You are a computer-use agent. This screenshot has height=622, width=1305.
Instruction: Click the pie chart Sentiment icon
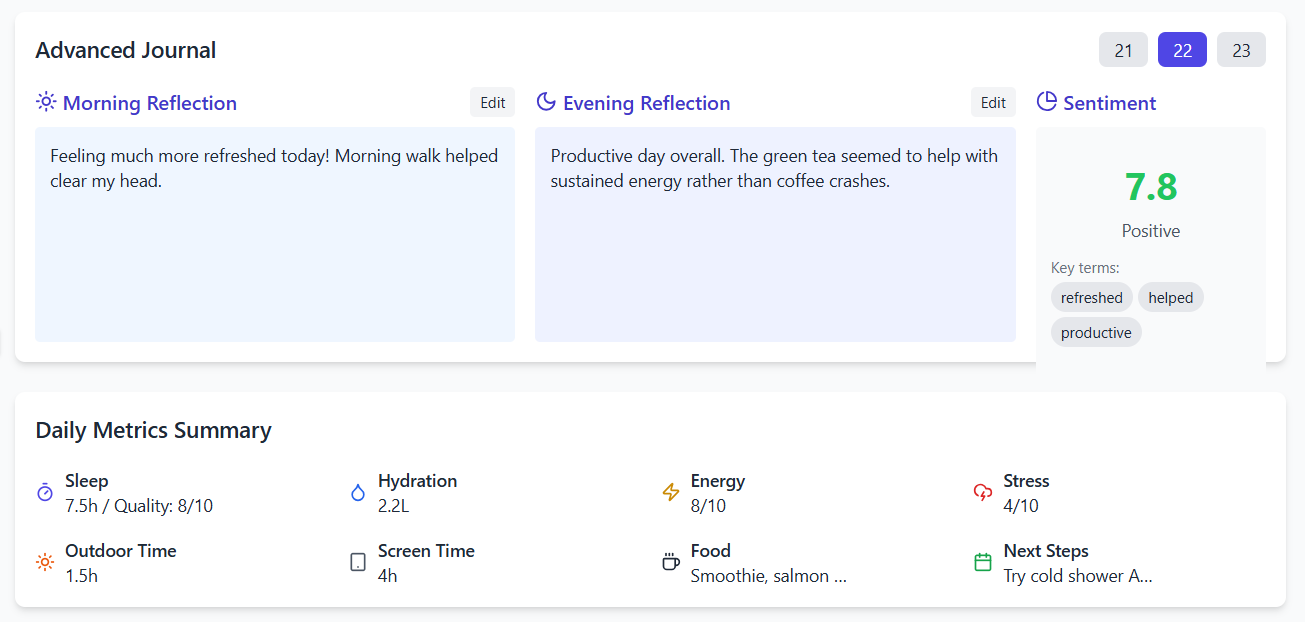1046,102
